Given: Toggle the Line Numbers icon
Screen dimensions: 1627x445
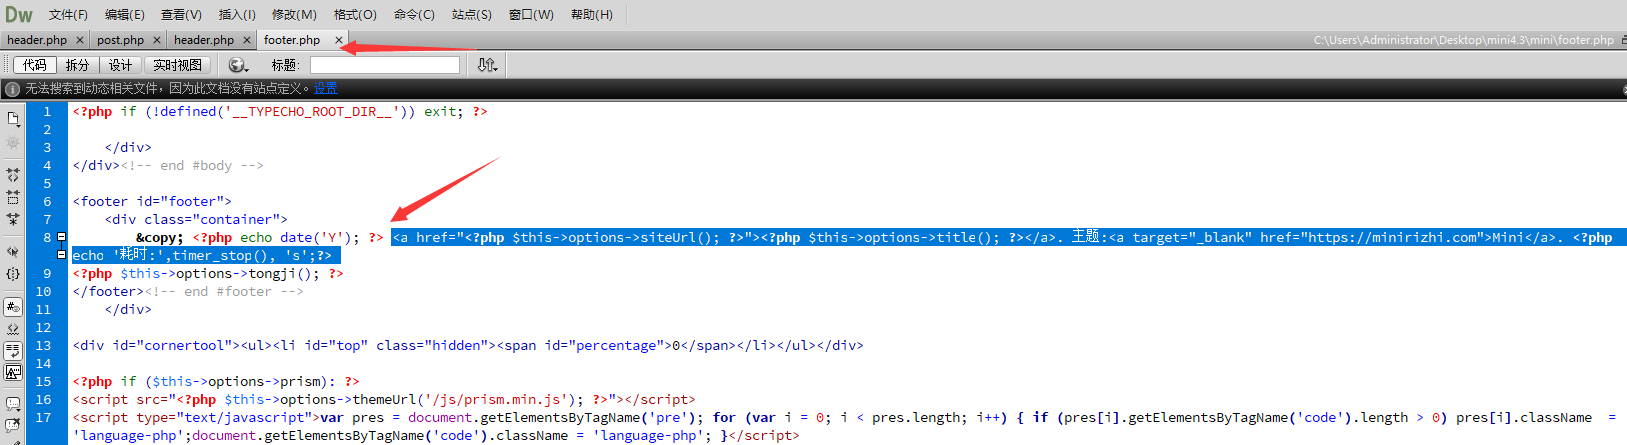Looking at the screenshot, I should click(13, 306).
